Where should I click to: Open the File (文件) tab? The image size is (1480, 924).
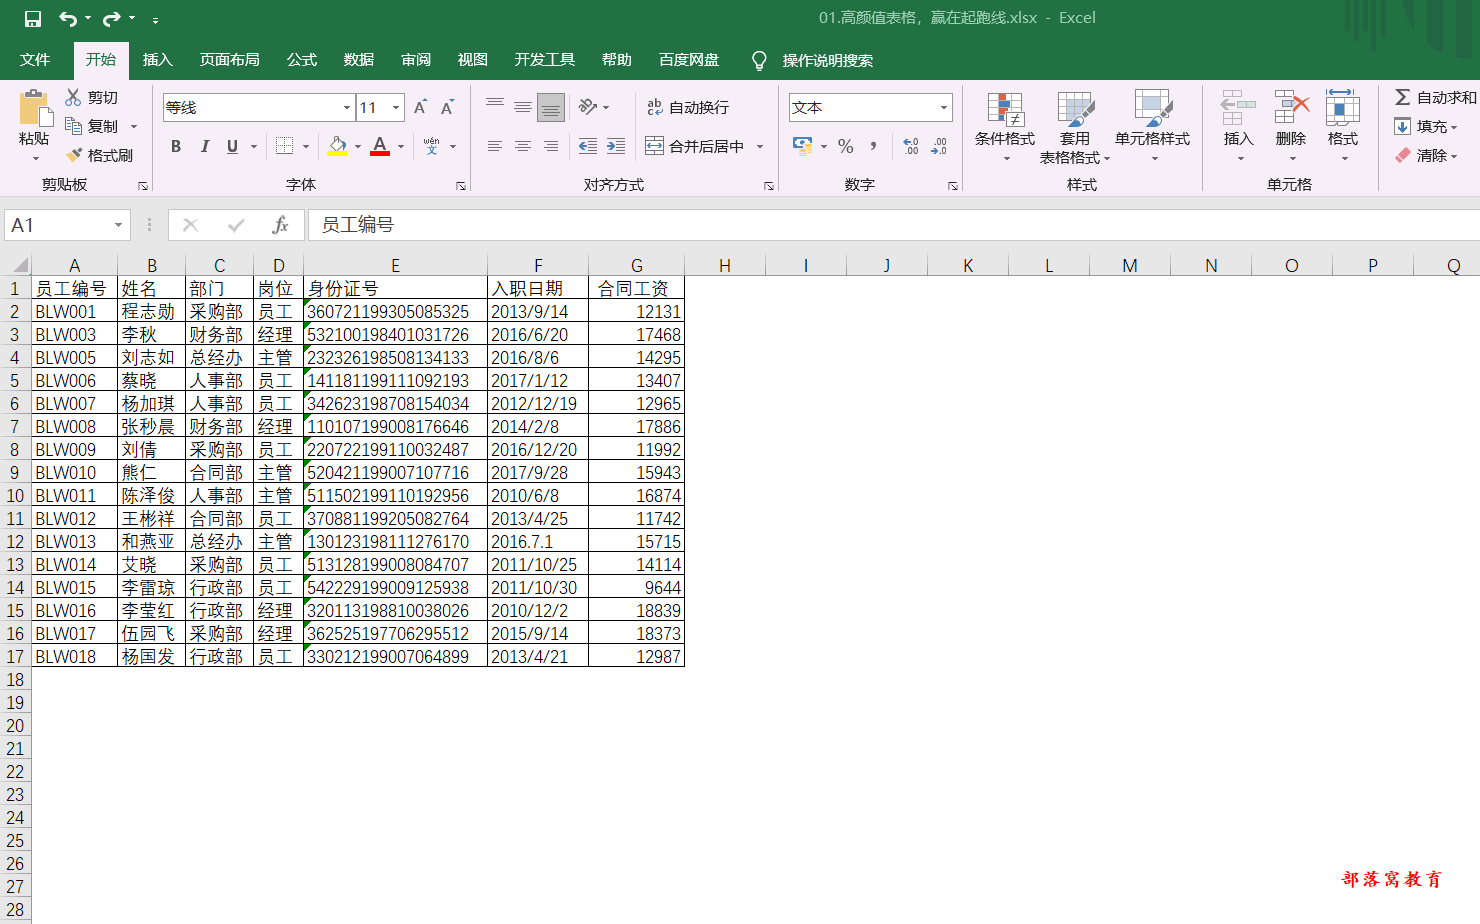pyautogui.click(x=35, y=60)
